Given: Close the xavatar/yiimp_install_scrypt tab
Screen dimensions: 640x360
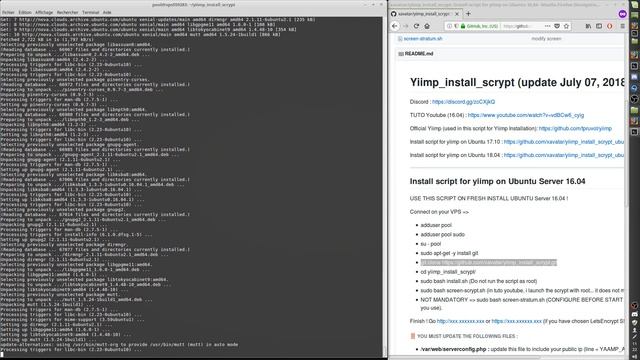Looking at the screenshot, I should point(457,13).
